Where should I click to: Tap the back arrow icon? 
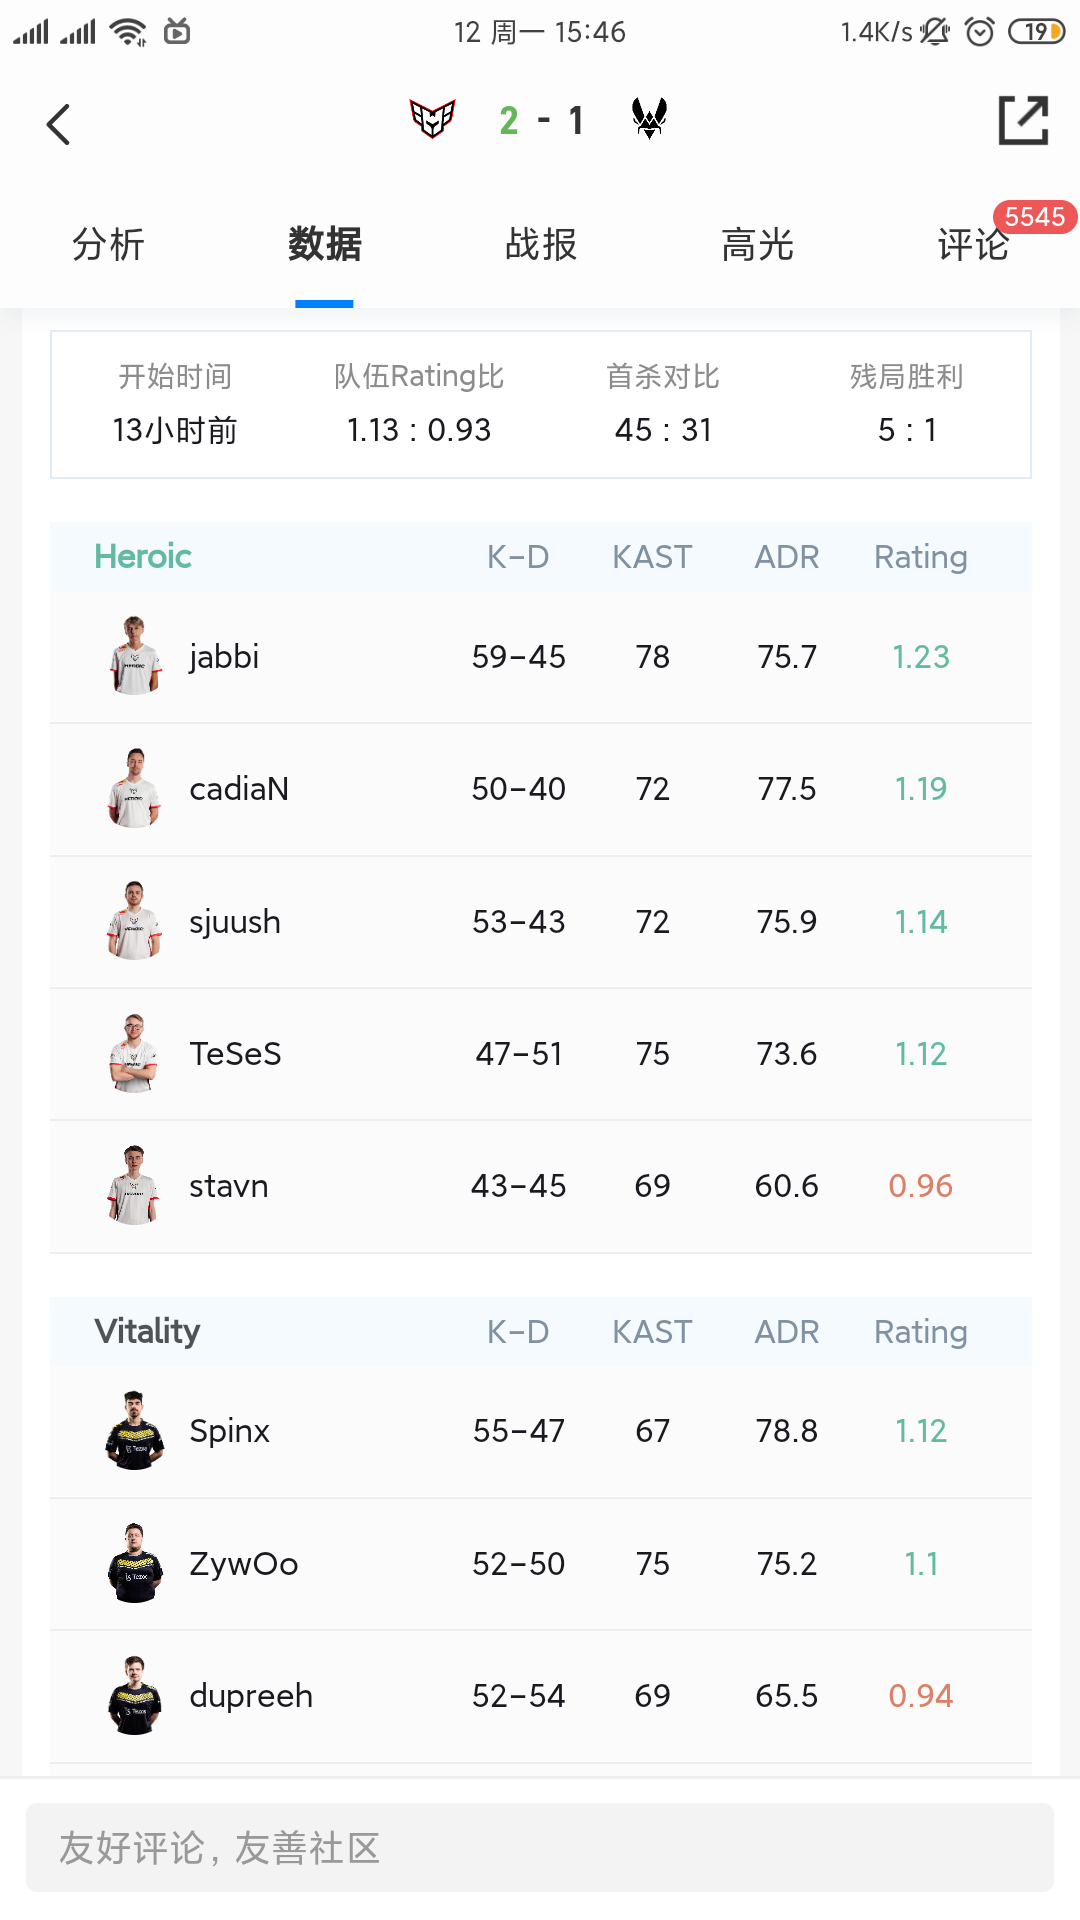coord(59,124)
